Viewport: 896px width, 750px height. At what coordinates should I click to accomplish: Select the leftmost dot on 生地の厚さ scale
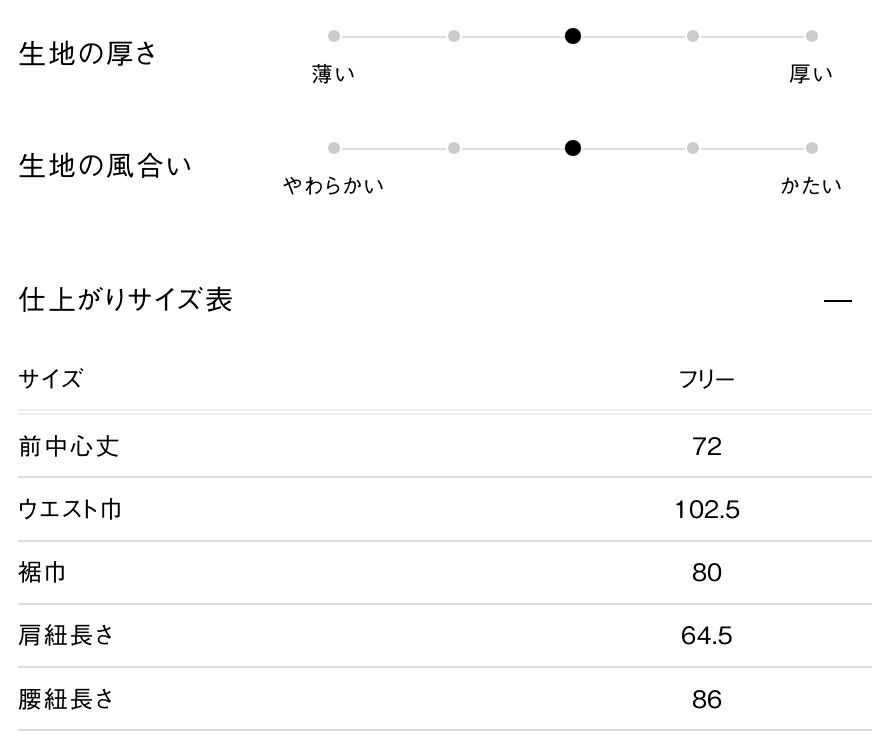[334, 36]
